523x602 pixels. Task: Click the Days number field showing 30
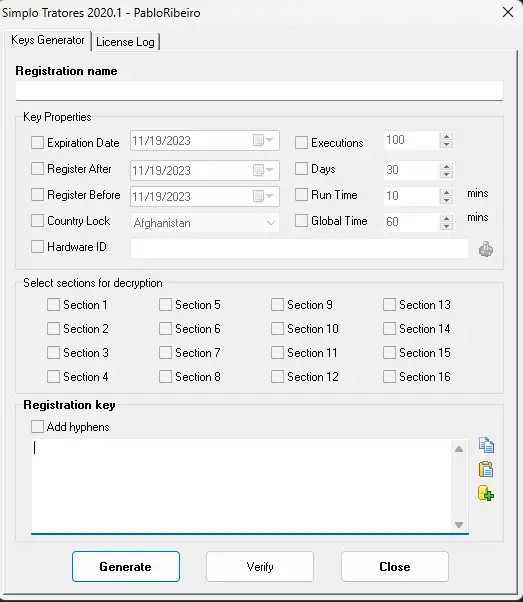point(412,170)
